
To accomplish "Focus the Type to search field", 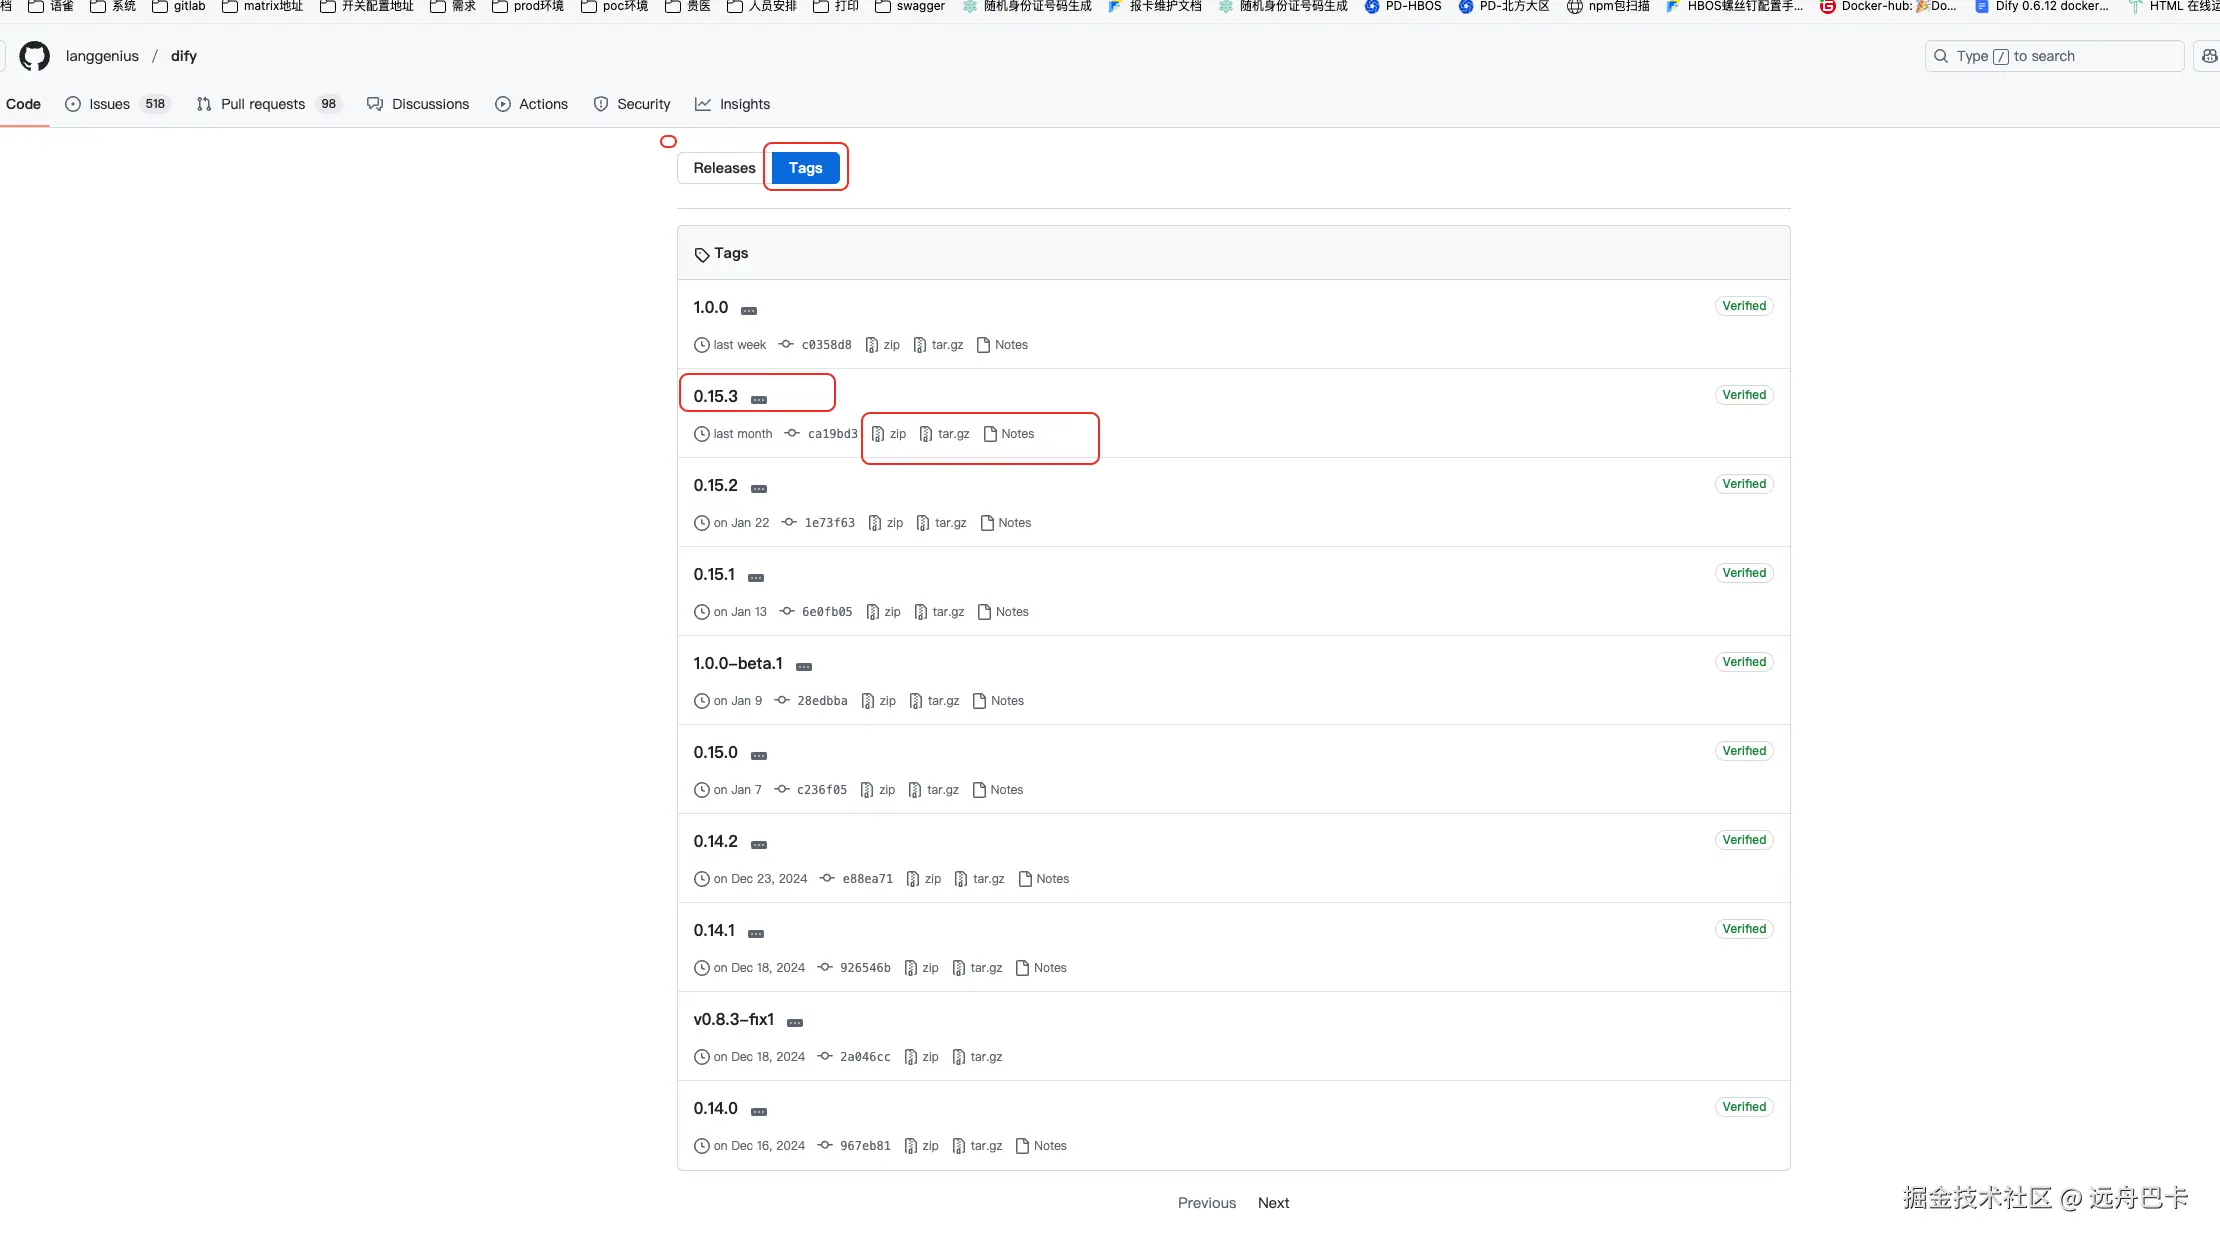I will [x=2054, y=56].
